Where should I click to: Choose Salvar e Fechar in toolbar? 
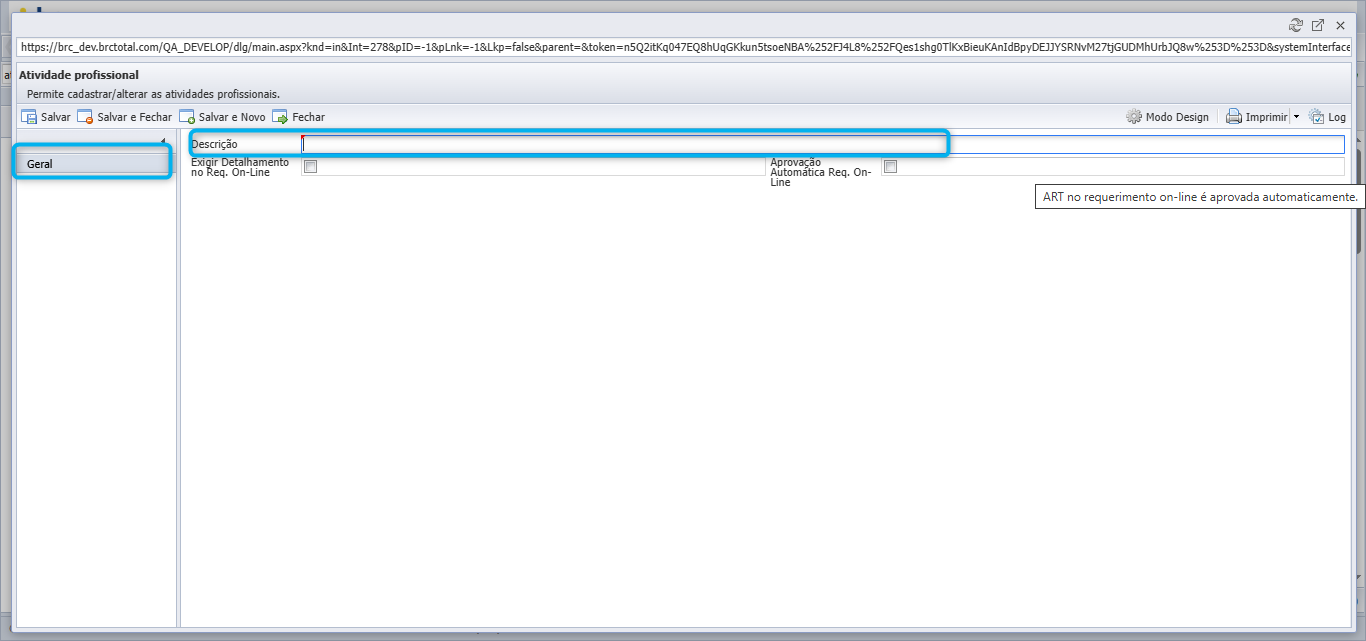click(x=125, y=117)
